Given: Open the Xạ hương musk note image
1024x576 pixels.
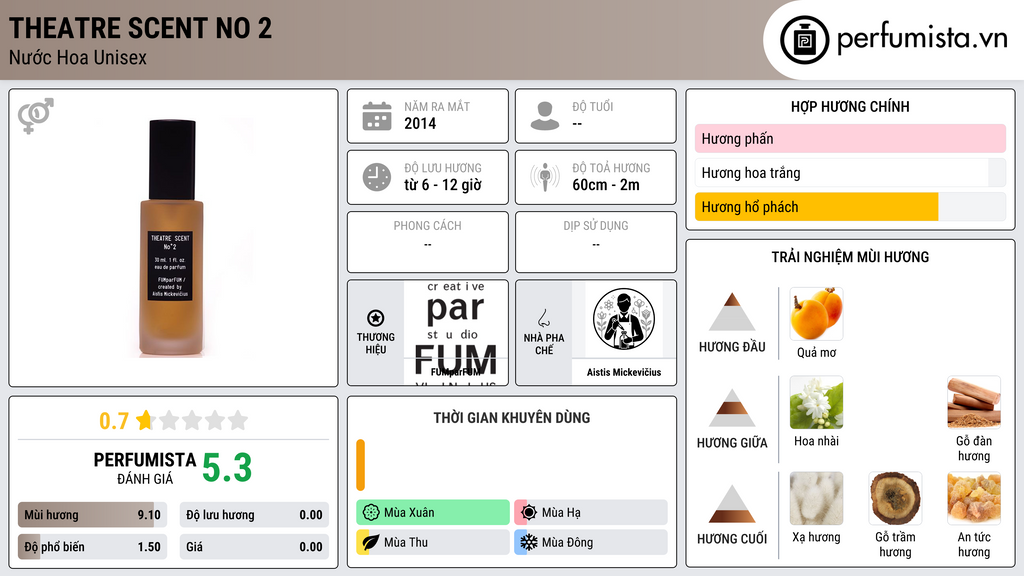Looking at the screenshot, I should pyautogui.click(x=816, y=498).
